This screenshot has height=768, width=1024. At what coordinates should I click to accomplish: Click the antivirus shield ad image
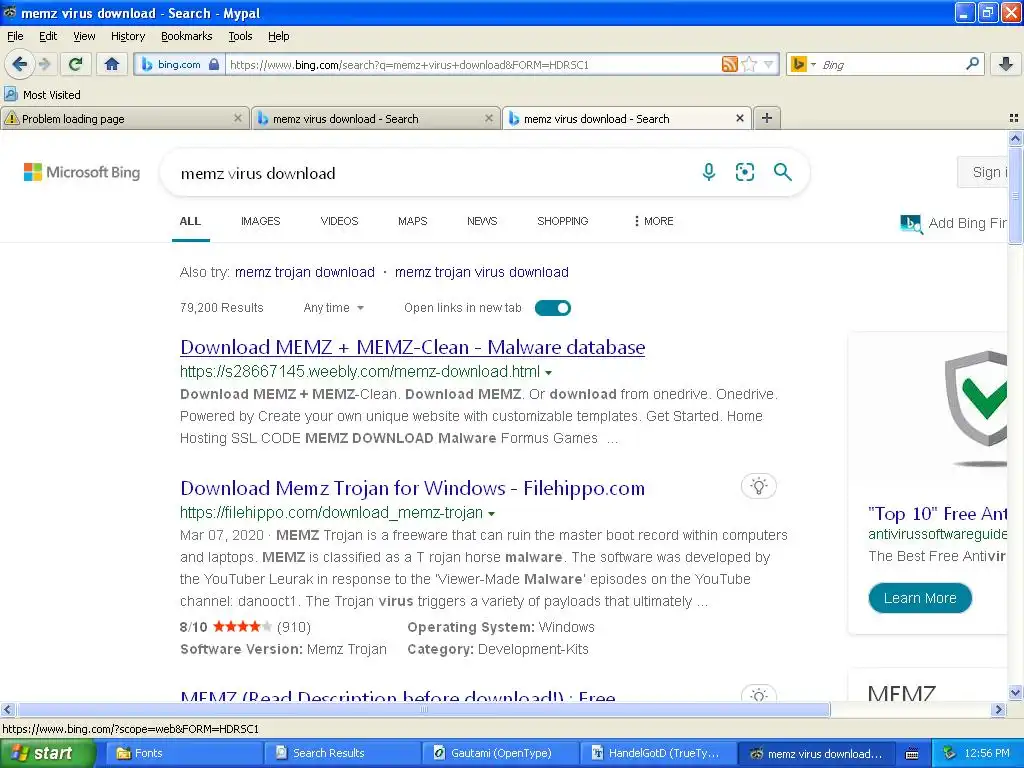(976, 408)
